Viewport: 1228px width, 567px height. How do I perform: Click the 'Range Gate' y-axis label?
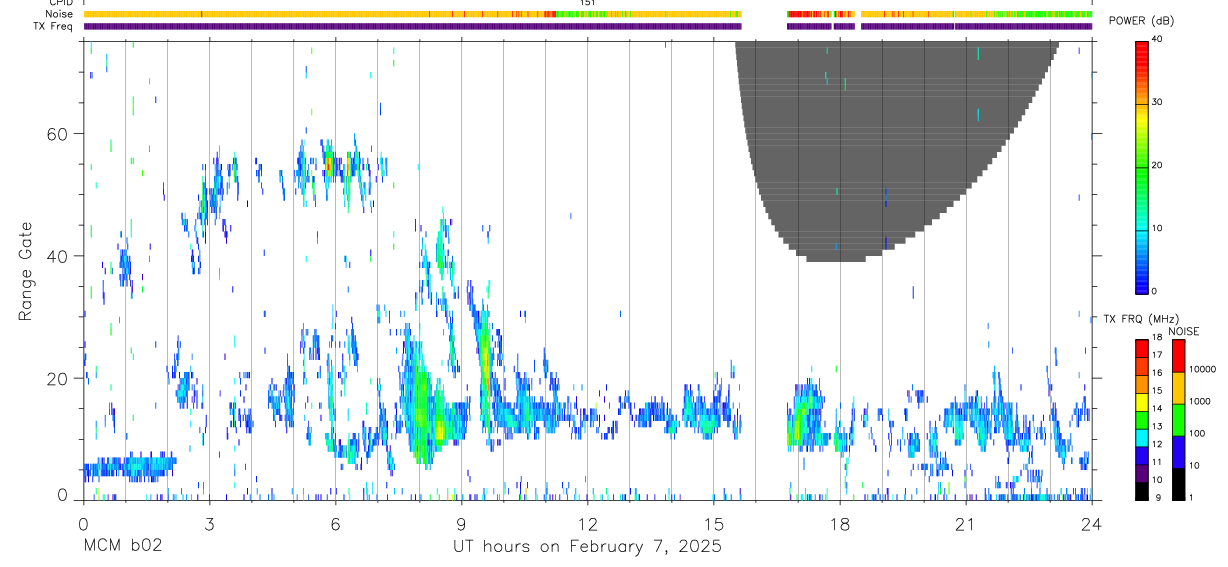click(x=25, y=272)
